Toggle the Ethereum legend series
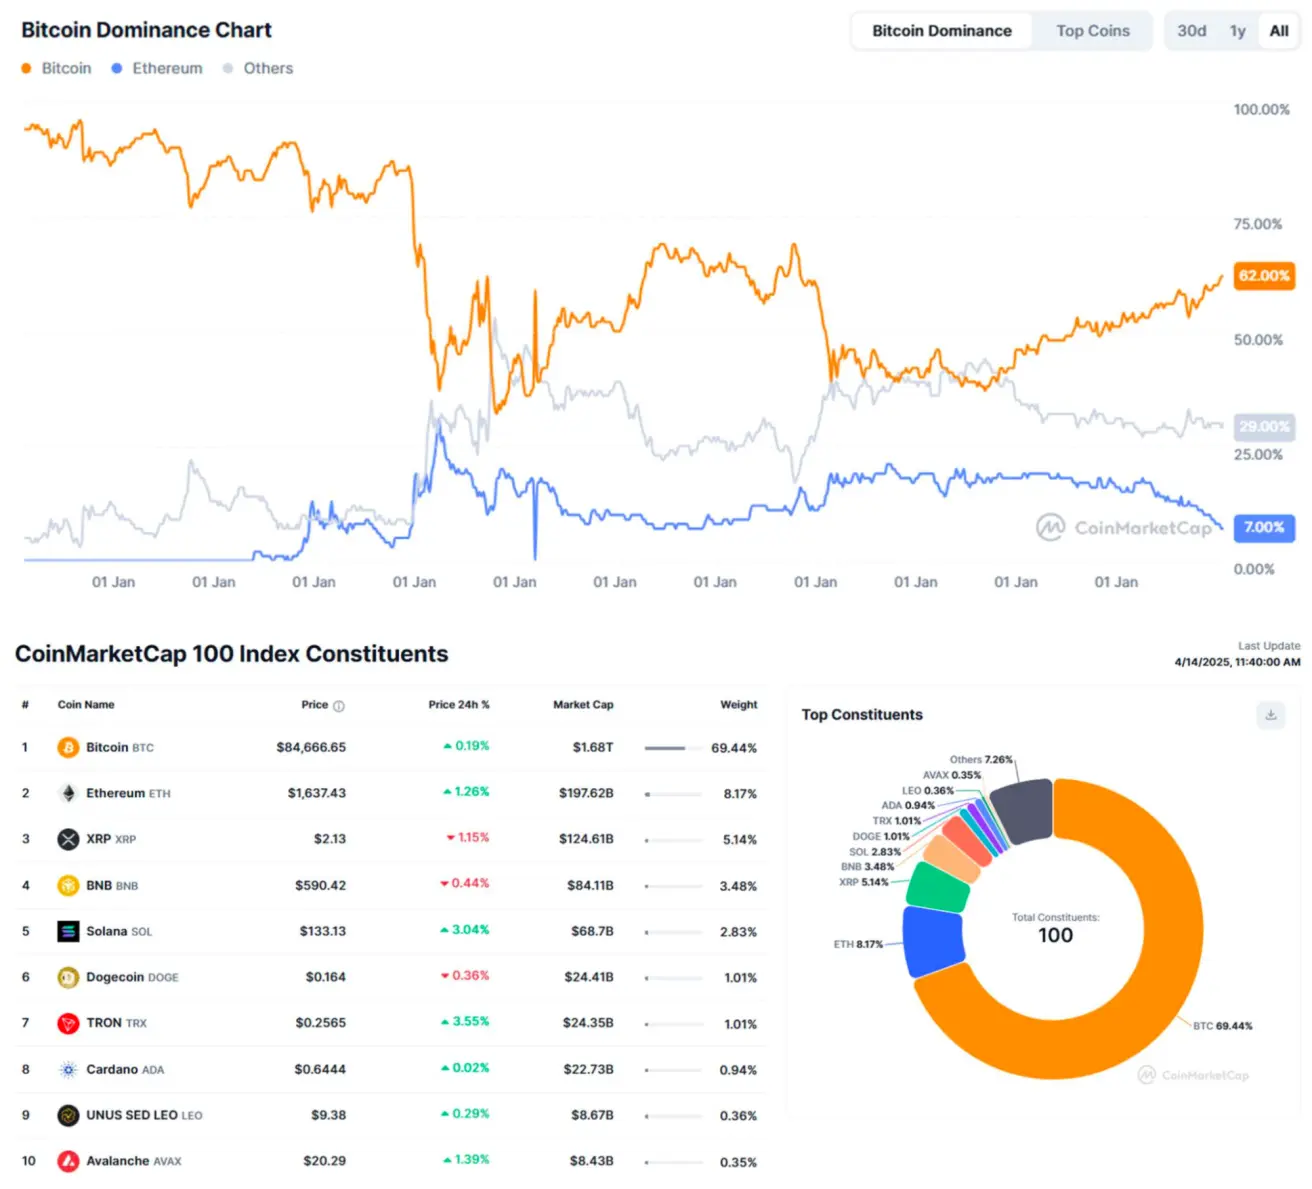 coord(157,68)
